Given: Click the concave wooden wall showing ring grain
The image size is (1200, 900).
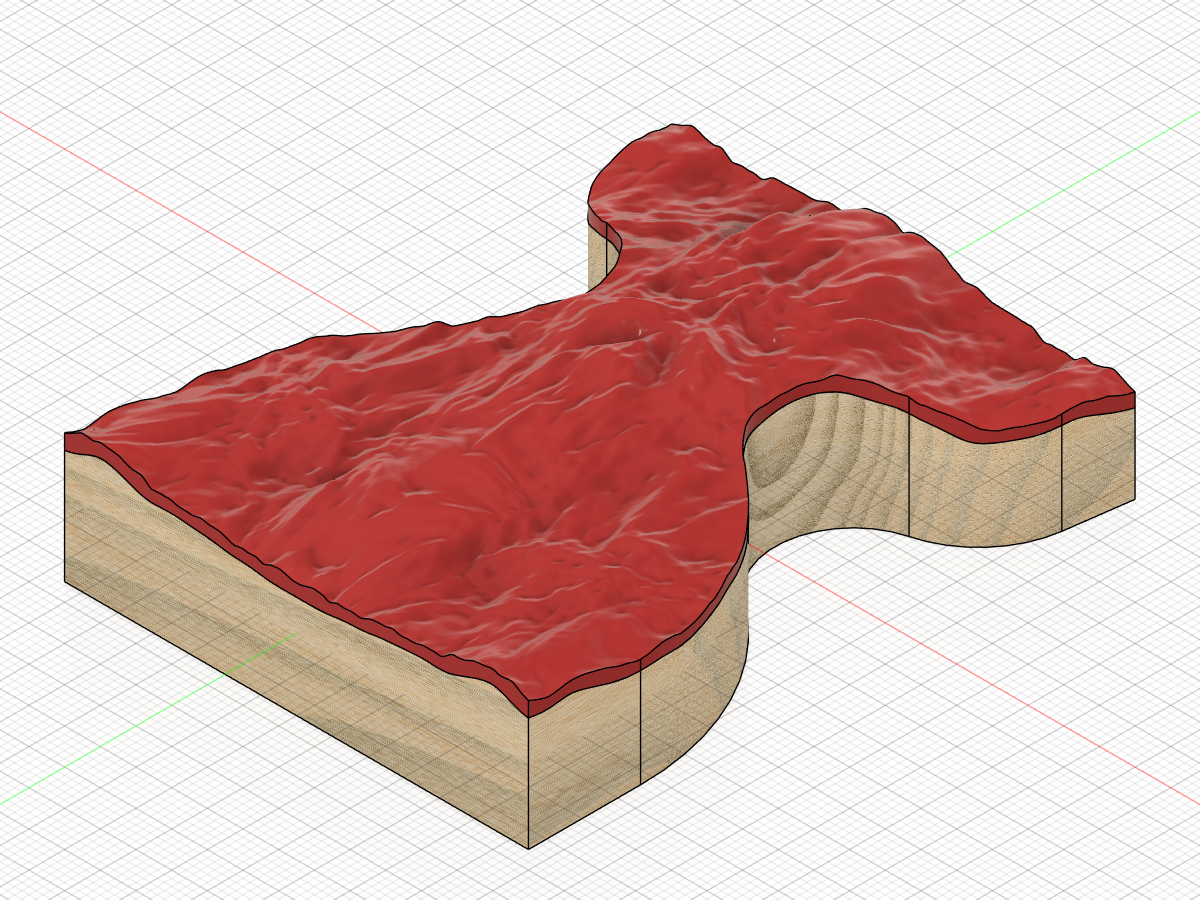Looking at the screenshot, I should (828, 468).
